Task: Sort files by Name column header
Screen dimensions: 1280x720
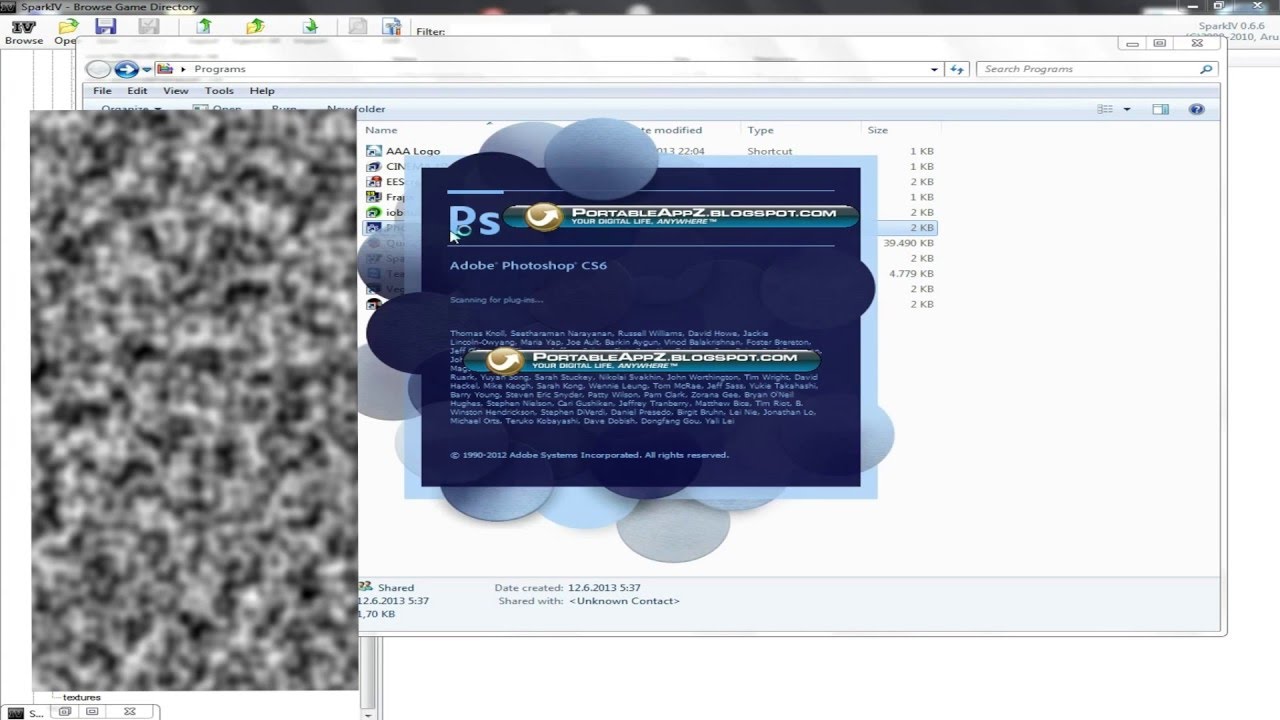Action: coord(381,130)
